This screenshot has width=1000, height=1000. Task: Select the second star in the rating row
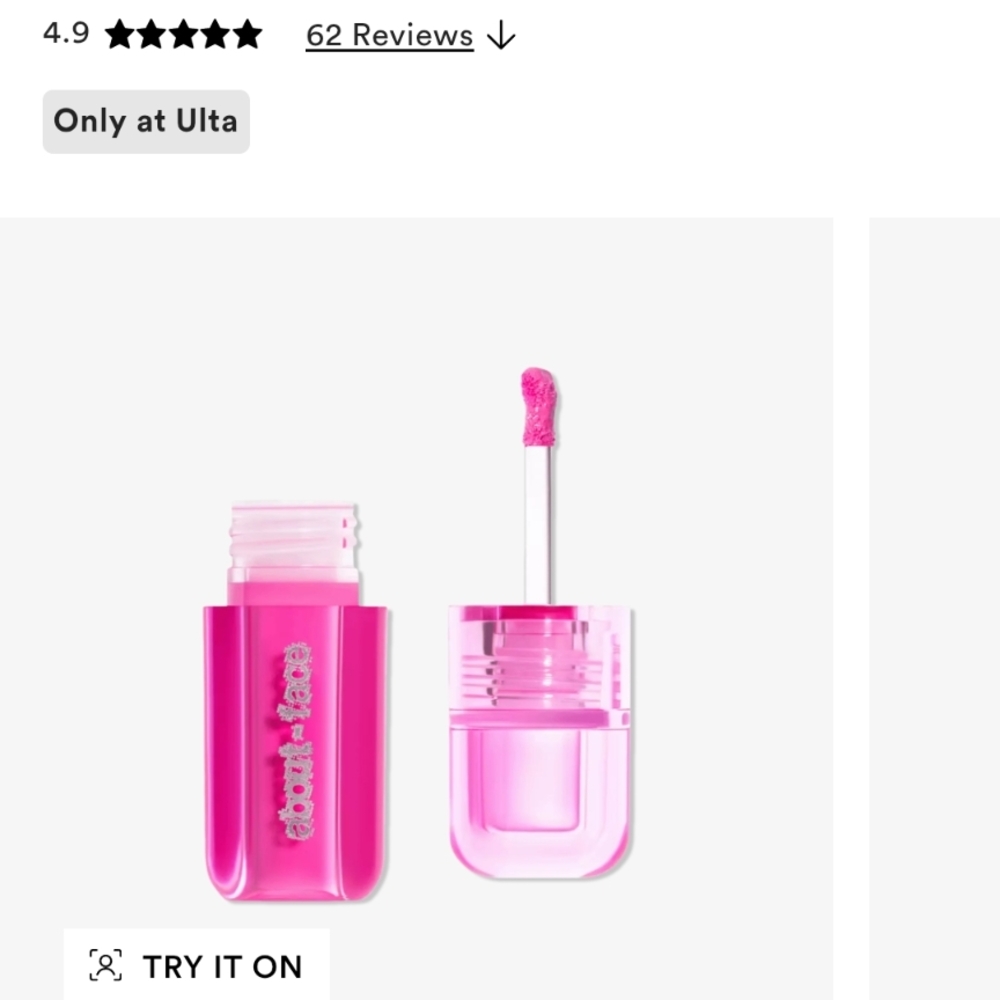pyautogui.click(x=152, y=35)
